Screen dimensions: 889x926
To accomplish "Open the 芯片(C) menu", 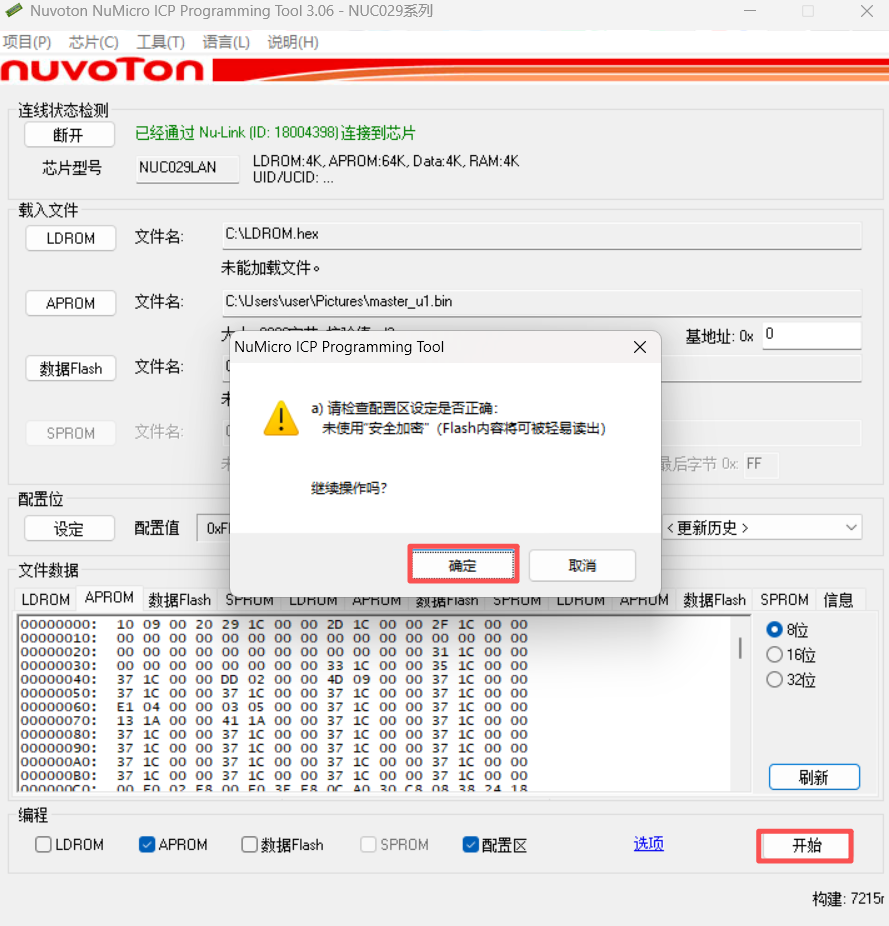I will click(93, 42).
